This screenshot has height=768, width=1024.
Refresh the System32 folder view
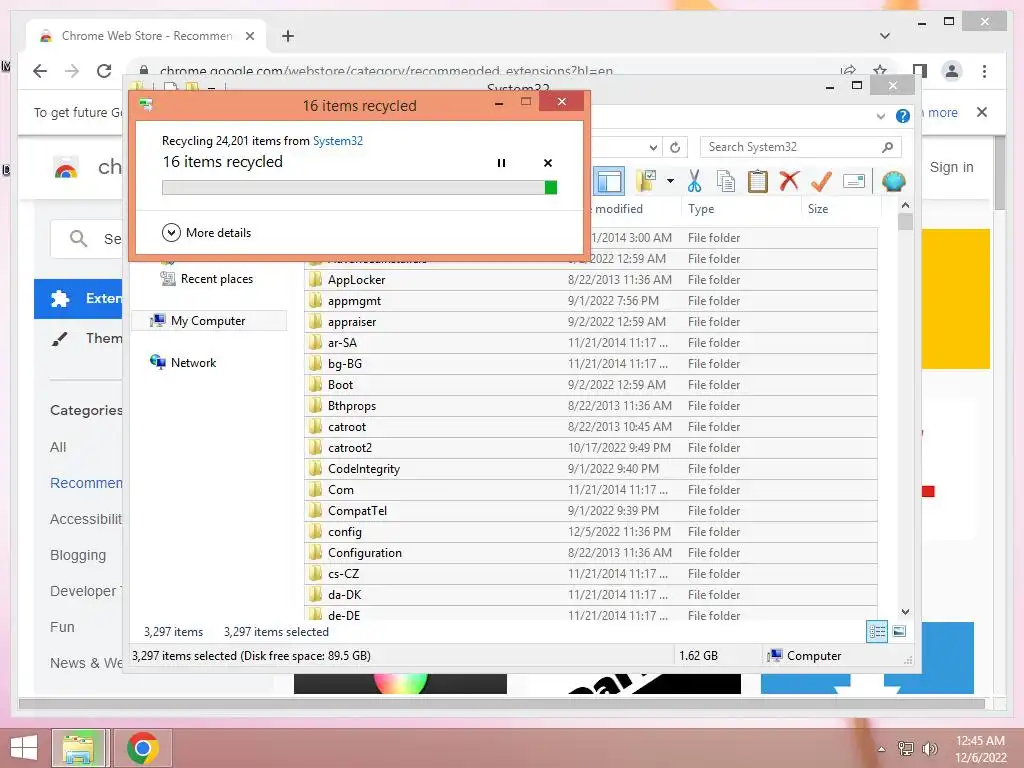click(x=675, y=148)
